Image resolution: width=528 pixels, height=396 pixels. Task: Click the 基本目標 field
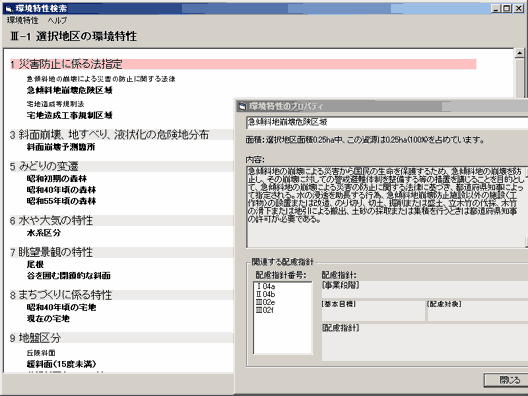pos(373,311)
